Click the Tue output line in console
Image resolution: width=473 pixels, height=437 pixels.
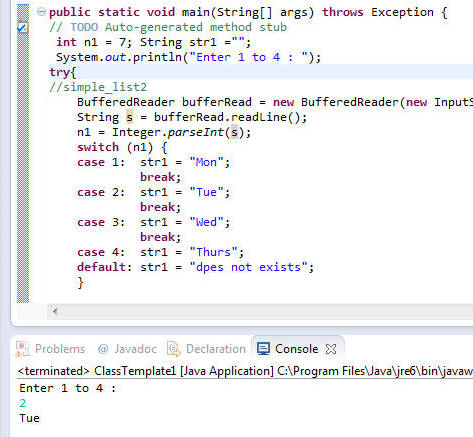(30, 418)
